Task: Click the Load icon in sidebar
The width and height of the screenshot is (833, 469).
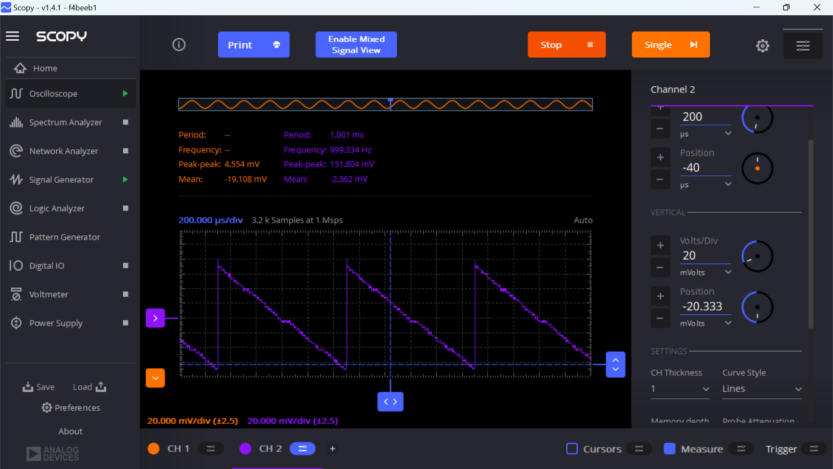Action: (x=101, y=387)
